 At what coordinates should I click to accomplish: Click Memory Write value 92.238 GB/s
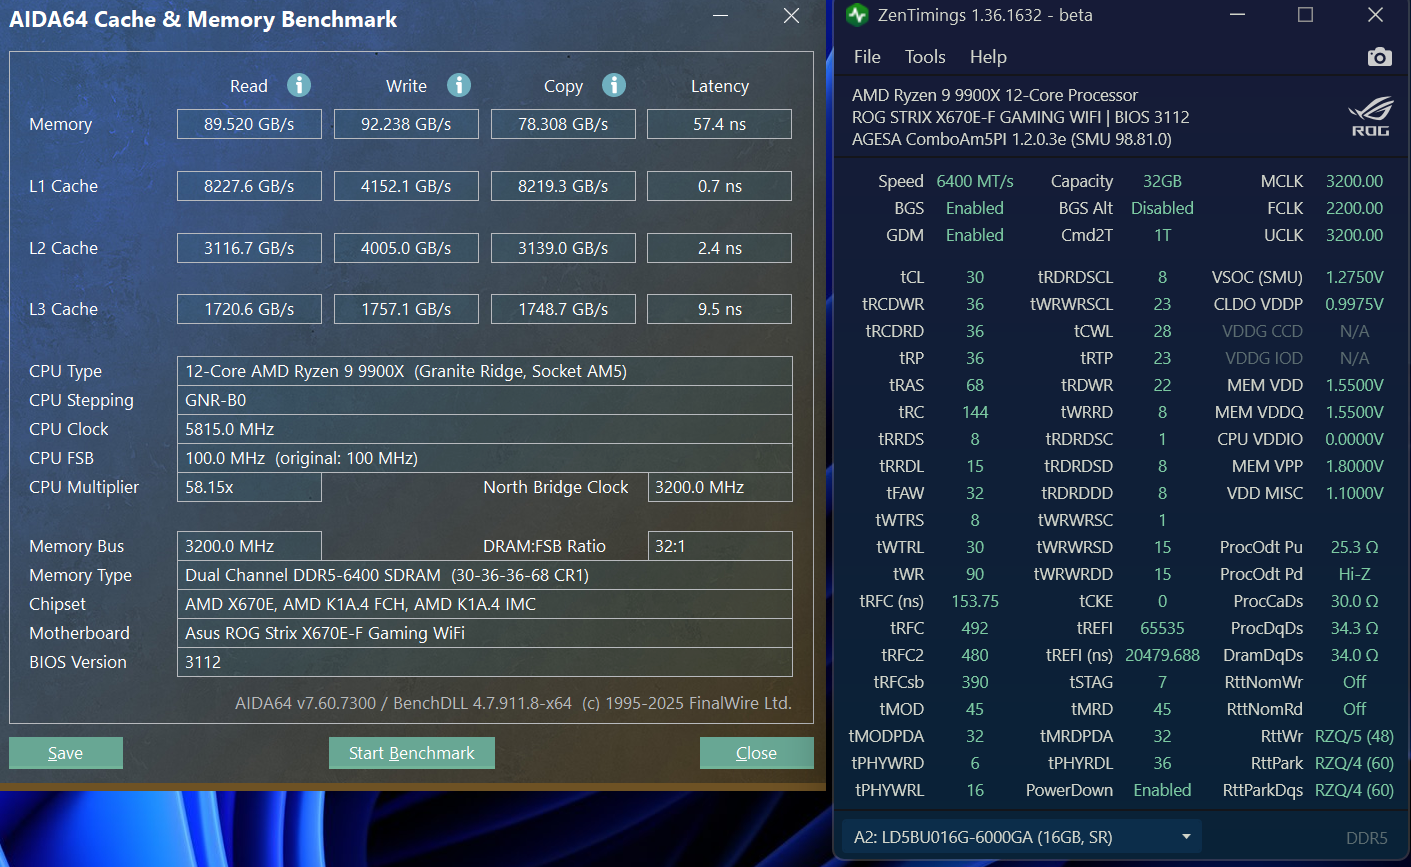pyautogui.click(x=406, y=124)
